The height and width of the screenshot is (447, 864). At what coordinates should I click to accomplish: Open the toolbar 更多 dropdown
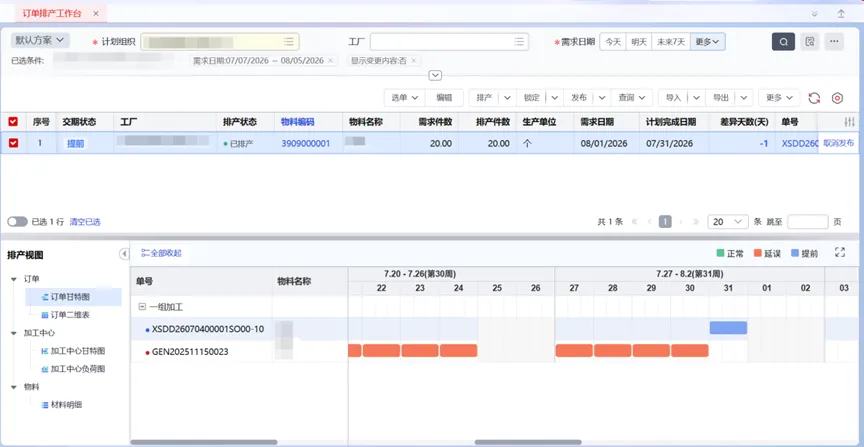point(779,98)
